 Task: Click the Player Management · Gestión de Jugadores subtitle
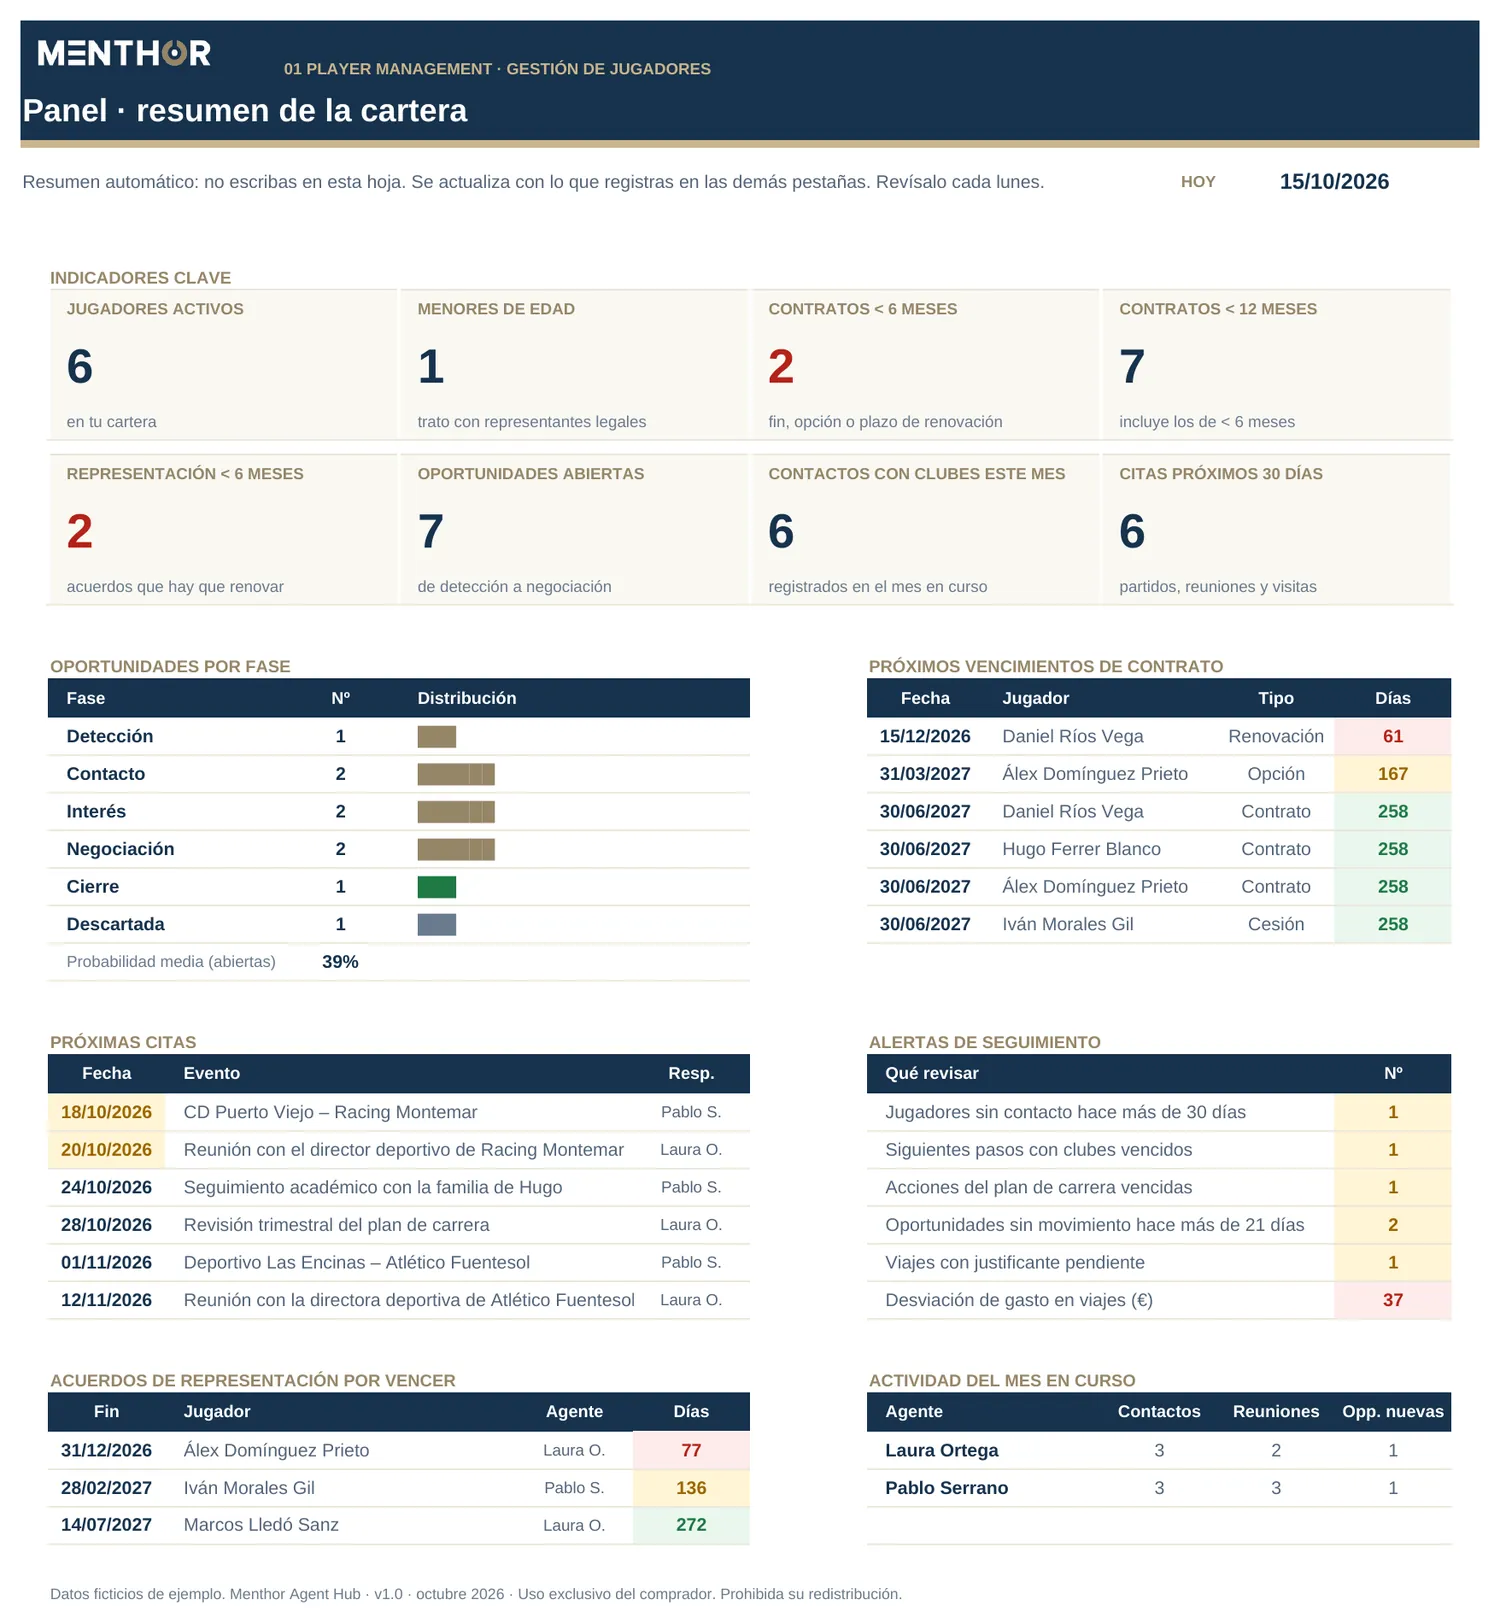click(497, 69)
